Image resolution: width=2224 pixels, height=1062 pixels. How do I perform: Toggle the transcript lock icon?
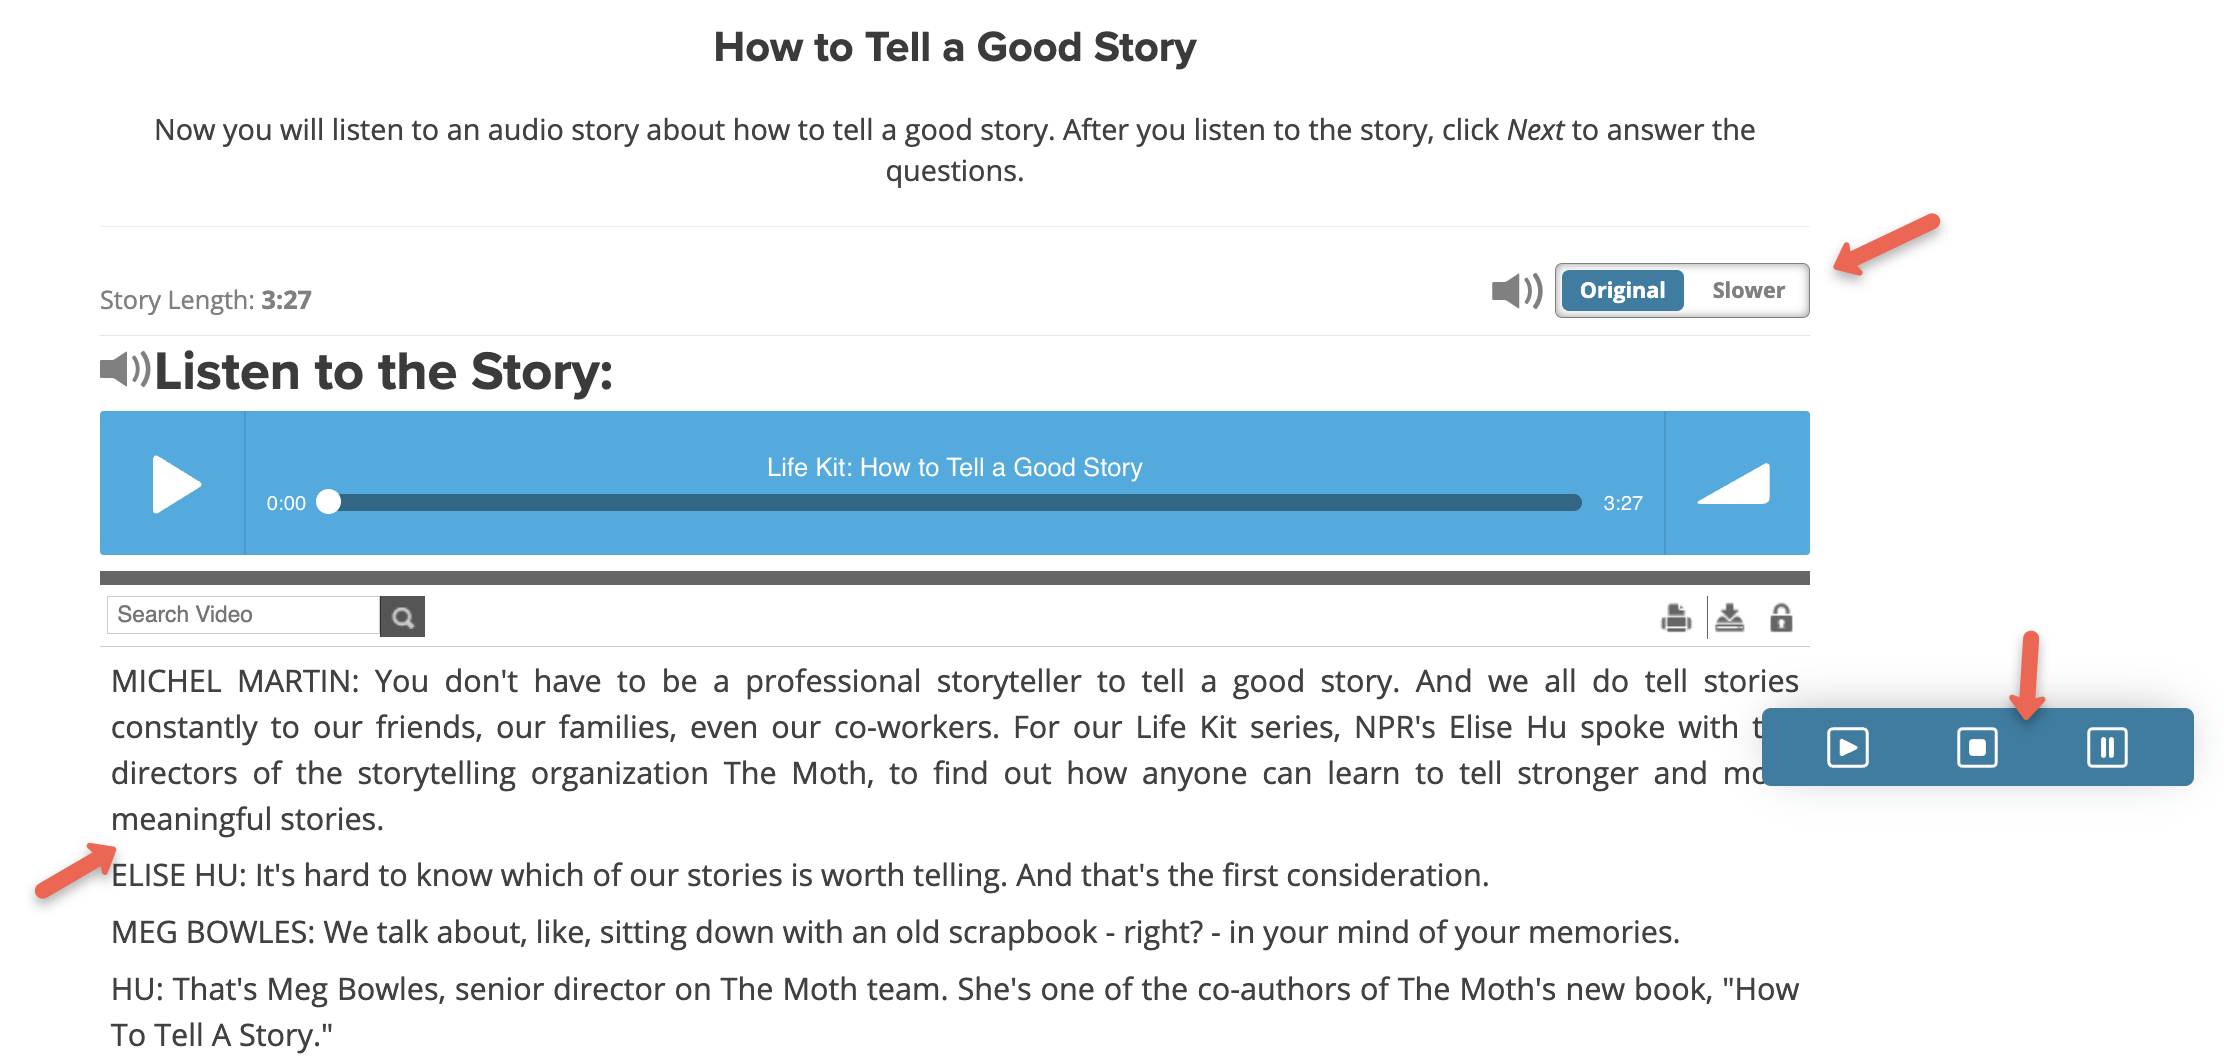(1781, 618)
